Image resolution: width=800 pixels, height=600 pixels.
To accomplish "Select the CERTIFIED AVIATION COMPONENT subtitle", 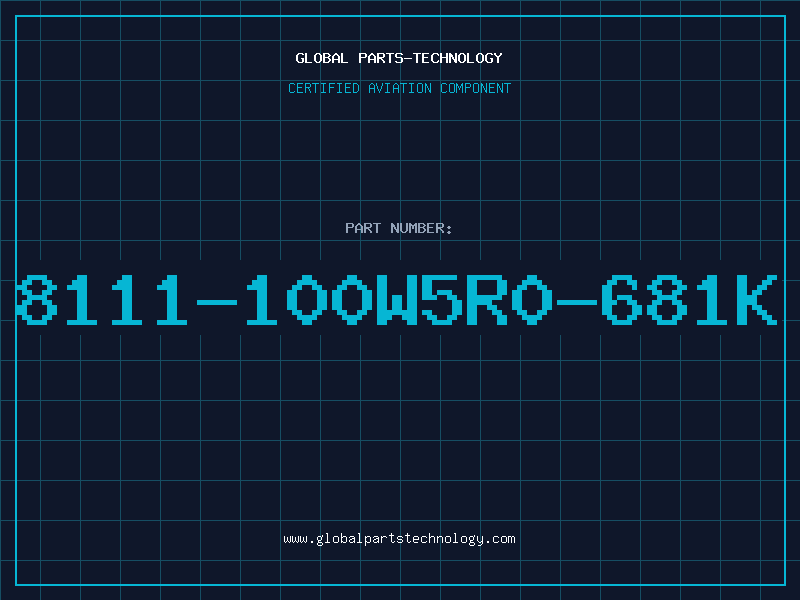I will (399, 88).
